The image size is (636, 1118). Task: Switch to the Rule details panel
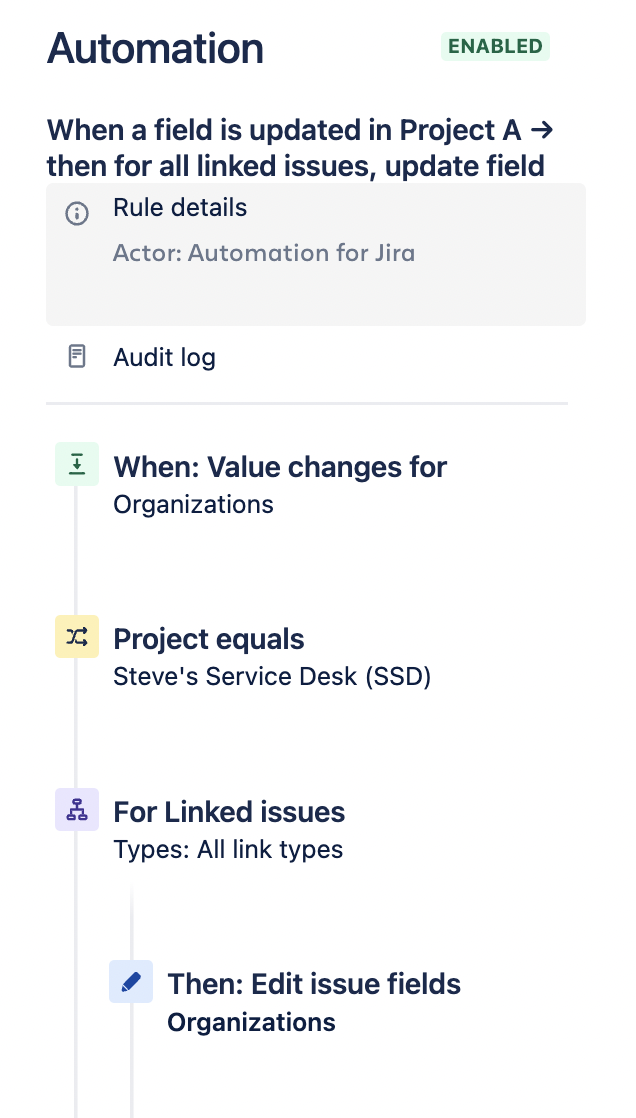click(178, 208)
